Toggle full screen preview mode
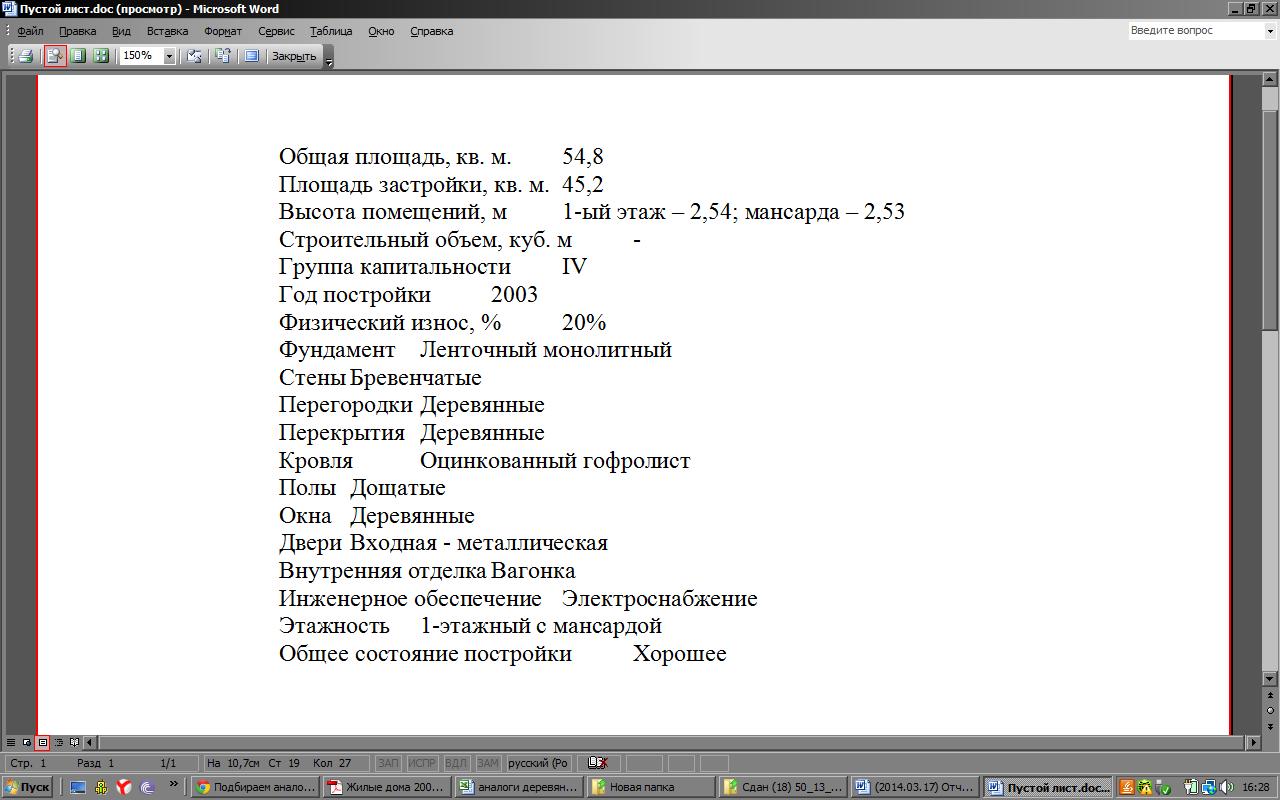The image size is (1280, 800). pyautogui.click(x=251, y=56)
